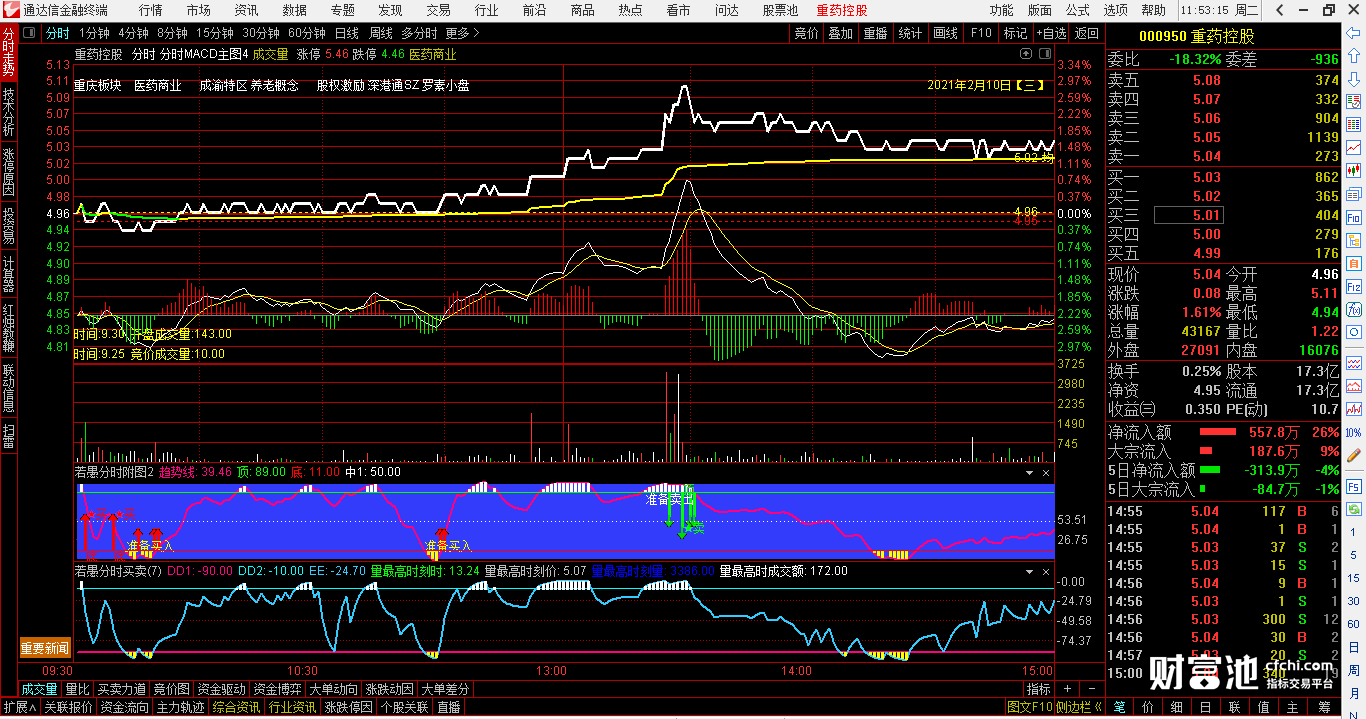Open the 若愚分时买卖 panel dropdown arrow
Screen dimensions: 1366x719
click(x=1029, y=571)
